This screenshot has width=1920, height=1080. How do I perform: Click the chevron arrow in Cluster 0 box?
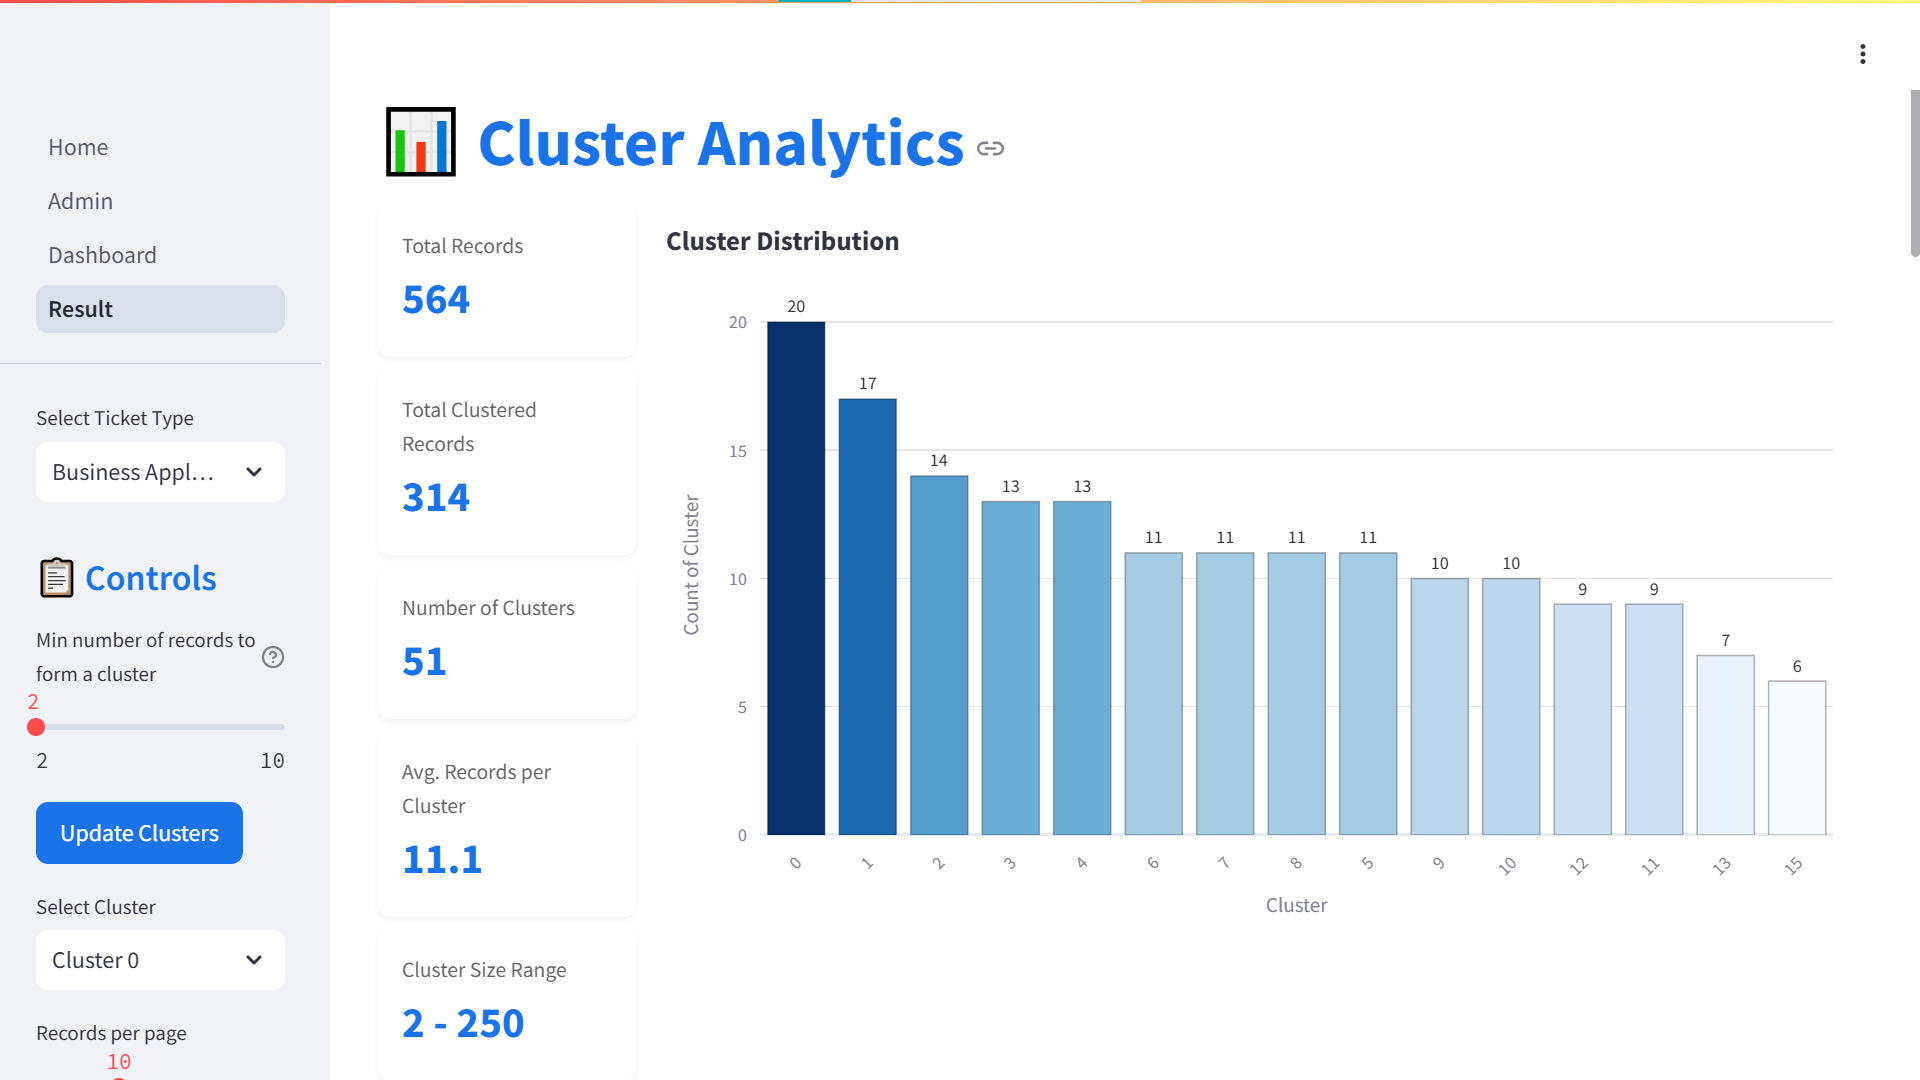[x=254, y=960]
